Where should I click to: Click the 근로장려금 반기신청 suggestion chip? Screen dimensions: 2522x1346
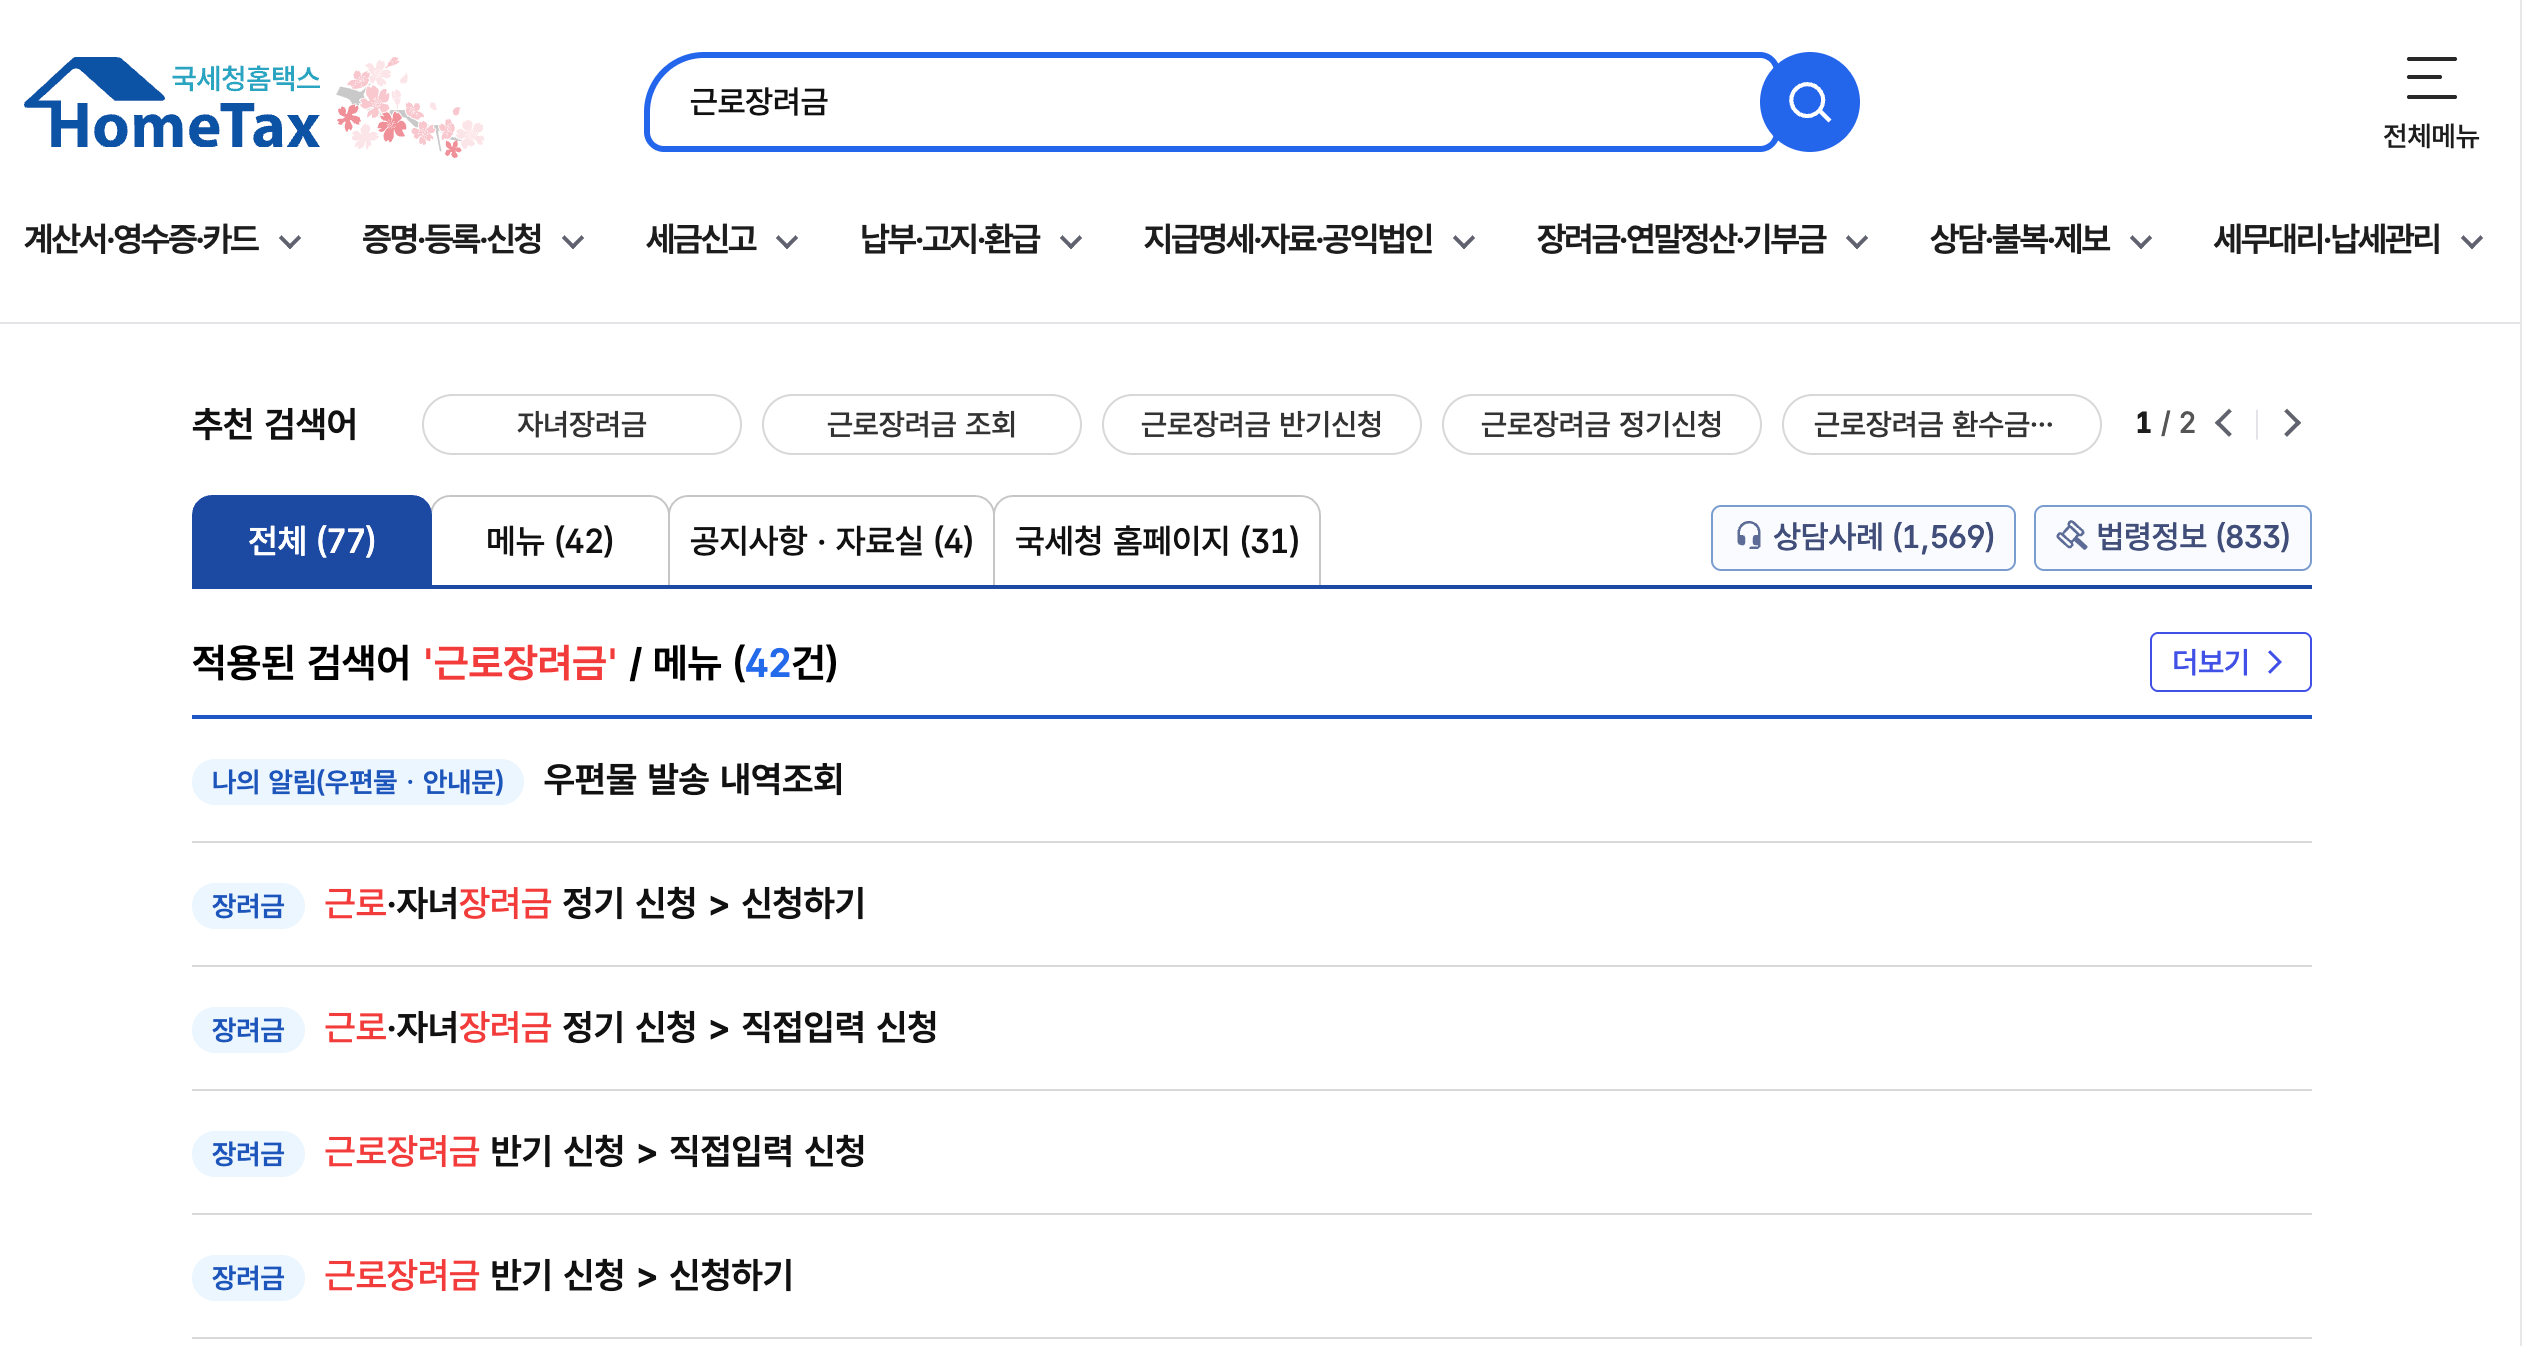coord(1261,424)
